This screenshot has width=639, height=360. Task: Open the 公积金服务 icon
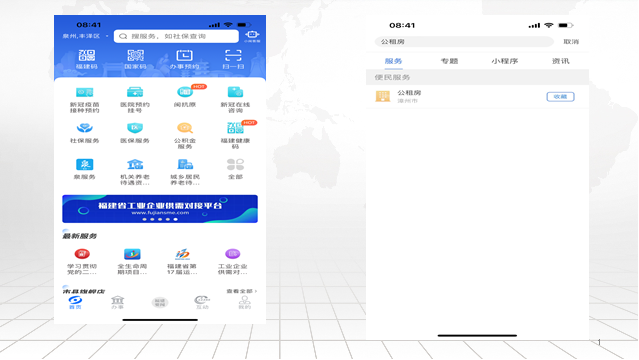[185, 128]
